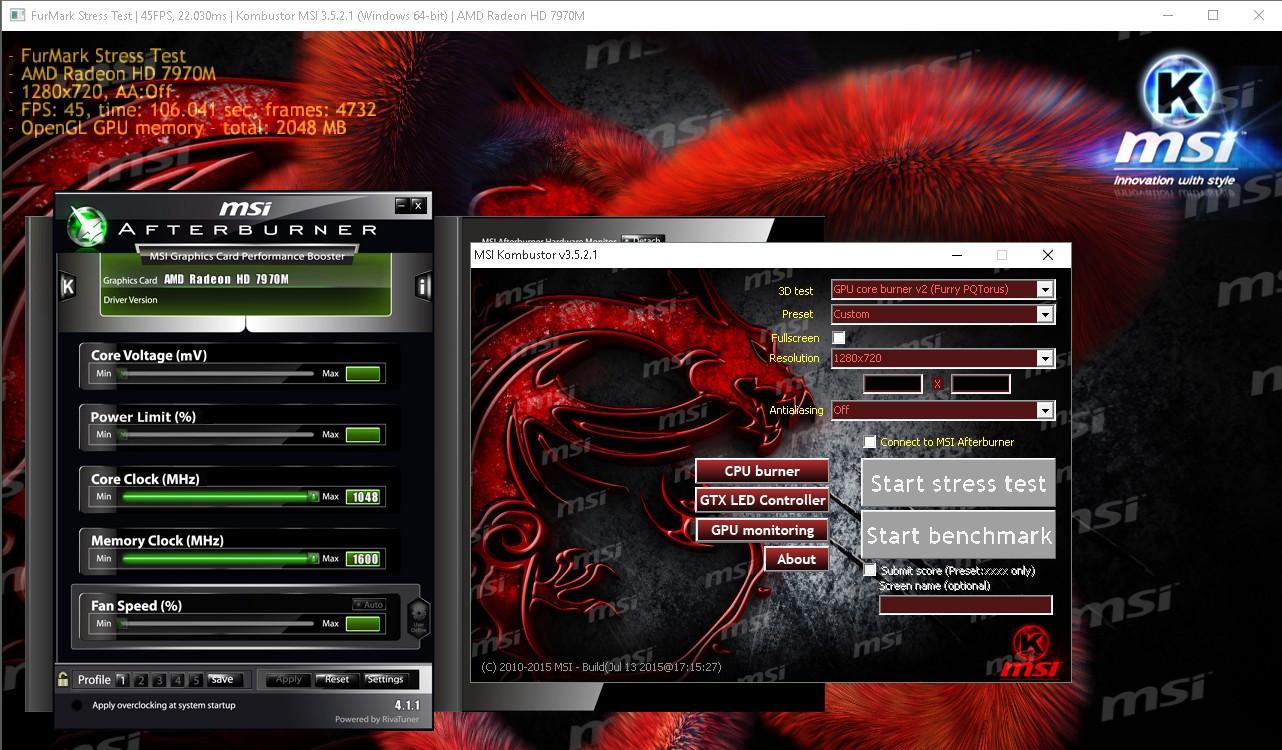Tick the Submit score checkbox

(870, 570)
